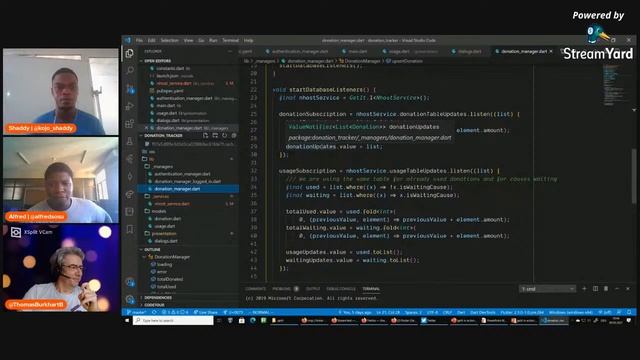Viewport: 640px width, 360px height.
Task: Open the Selection menu
Action: [169, 40]
